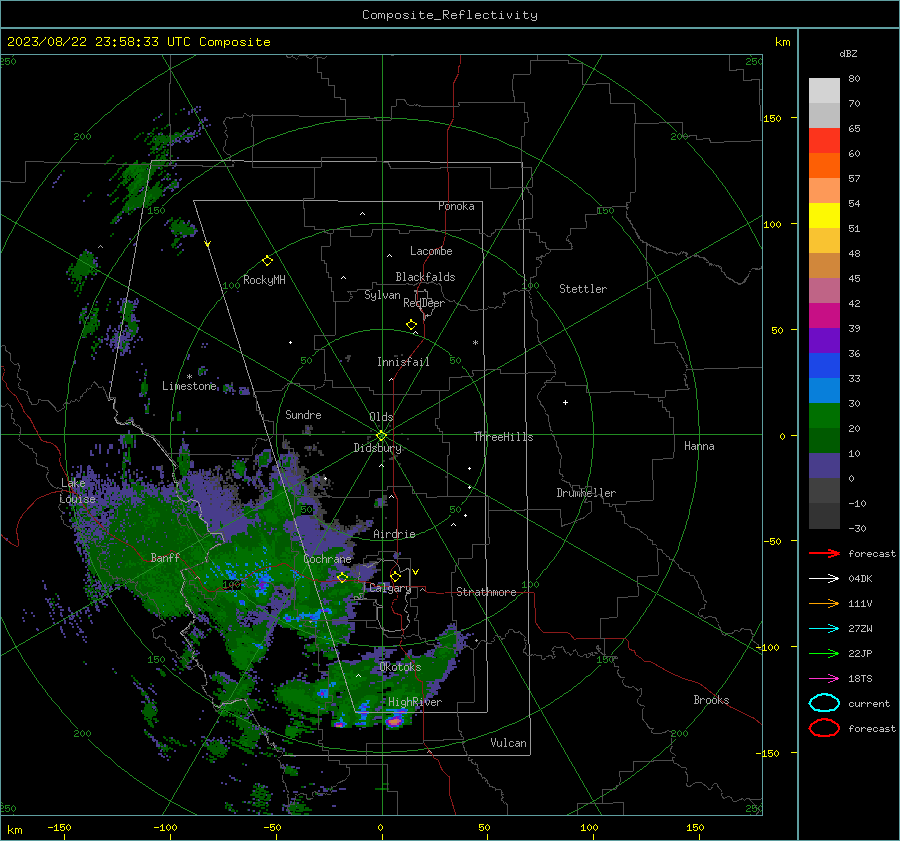
Task: Click the magenta 18TS arrow in legend
Action: click(824, 679)
